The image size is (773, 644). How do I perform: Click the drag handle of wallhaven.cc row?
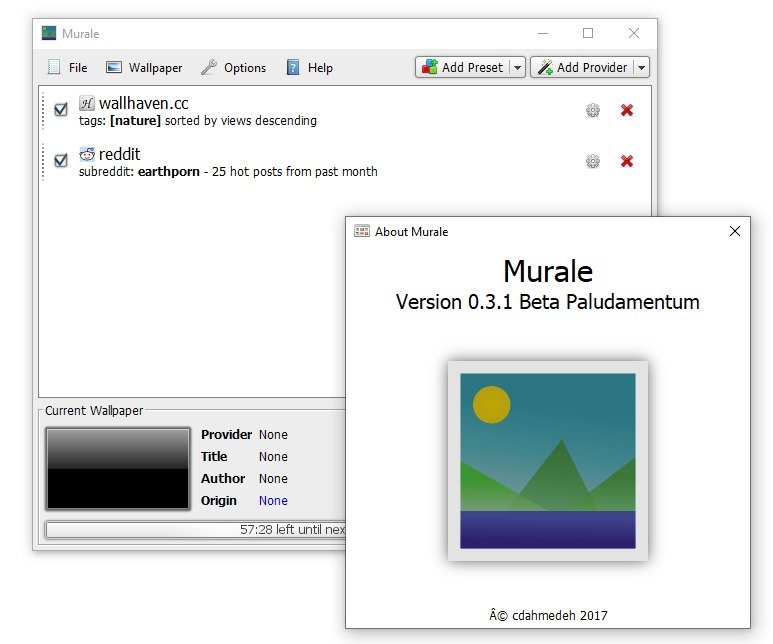coord(43,110)
